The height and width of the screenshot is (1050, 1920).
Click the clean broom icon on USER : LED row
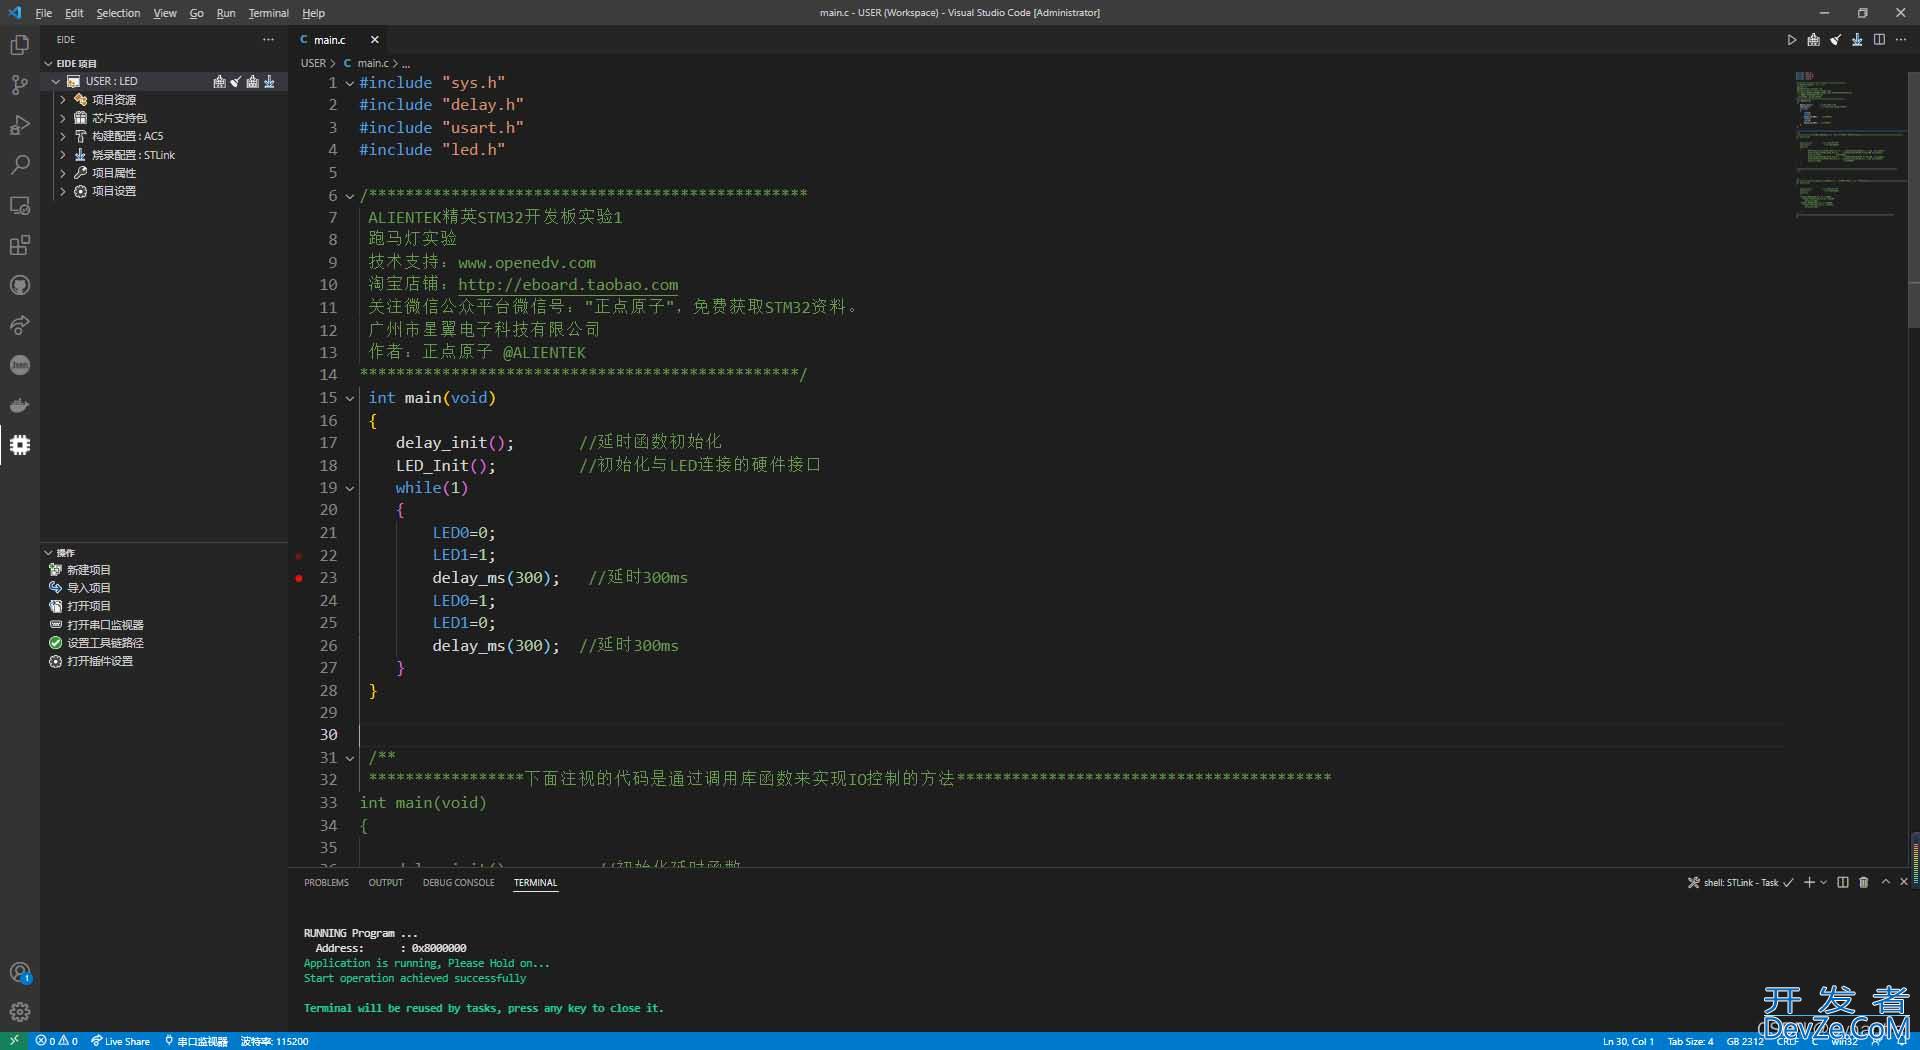236,82
